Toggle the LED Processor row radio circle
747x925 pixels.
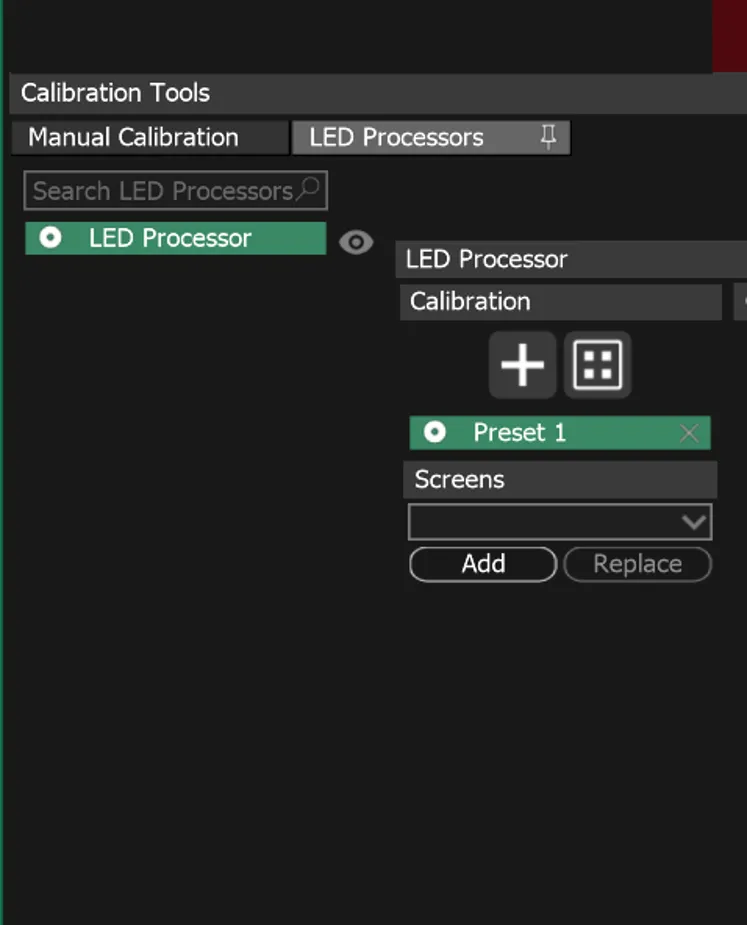[50, 238]
